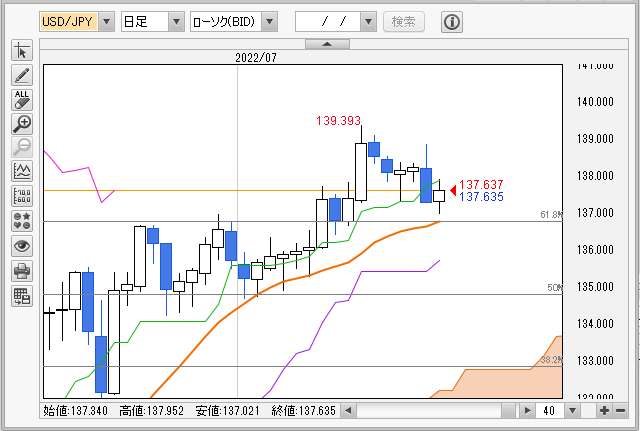
Task: Click the 61.8% Fibonacci level label
Action: (x=551, y=215)
